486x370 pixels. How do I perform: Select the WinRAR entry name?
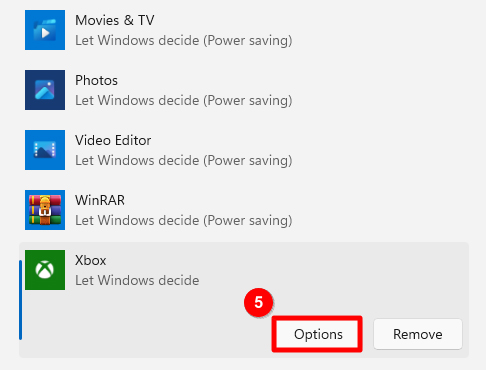tap(100, 200)
